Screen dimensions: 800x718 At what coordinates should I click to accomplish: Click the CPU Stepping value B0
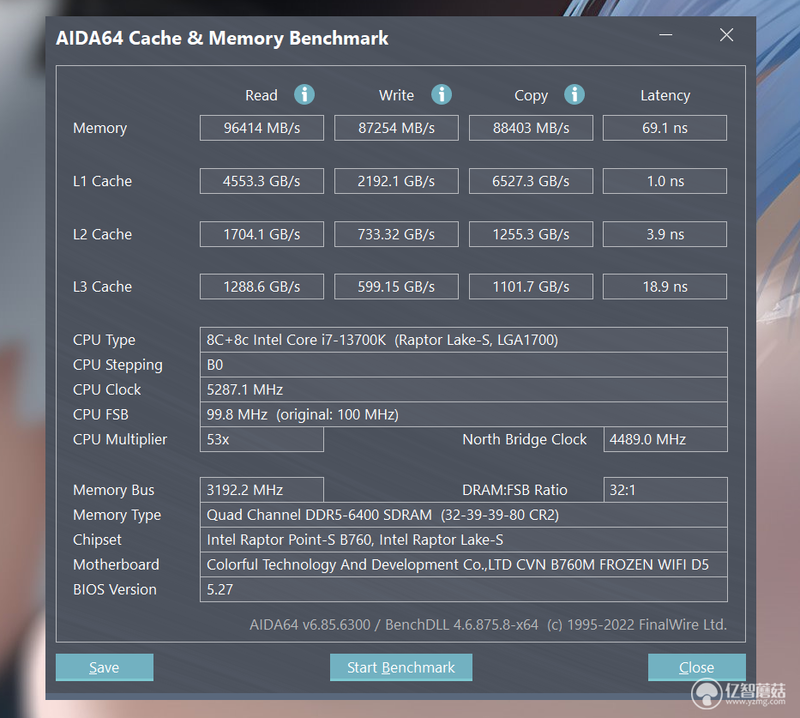pyautogui.click(x=464, y=365)
